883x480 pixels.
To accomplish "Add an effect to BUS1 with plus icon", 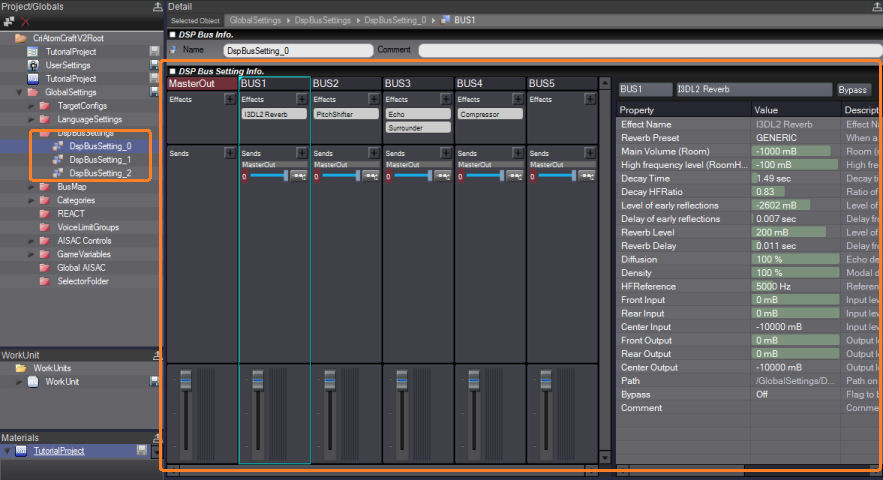I will click(302, 99).
